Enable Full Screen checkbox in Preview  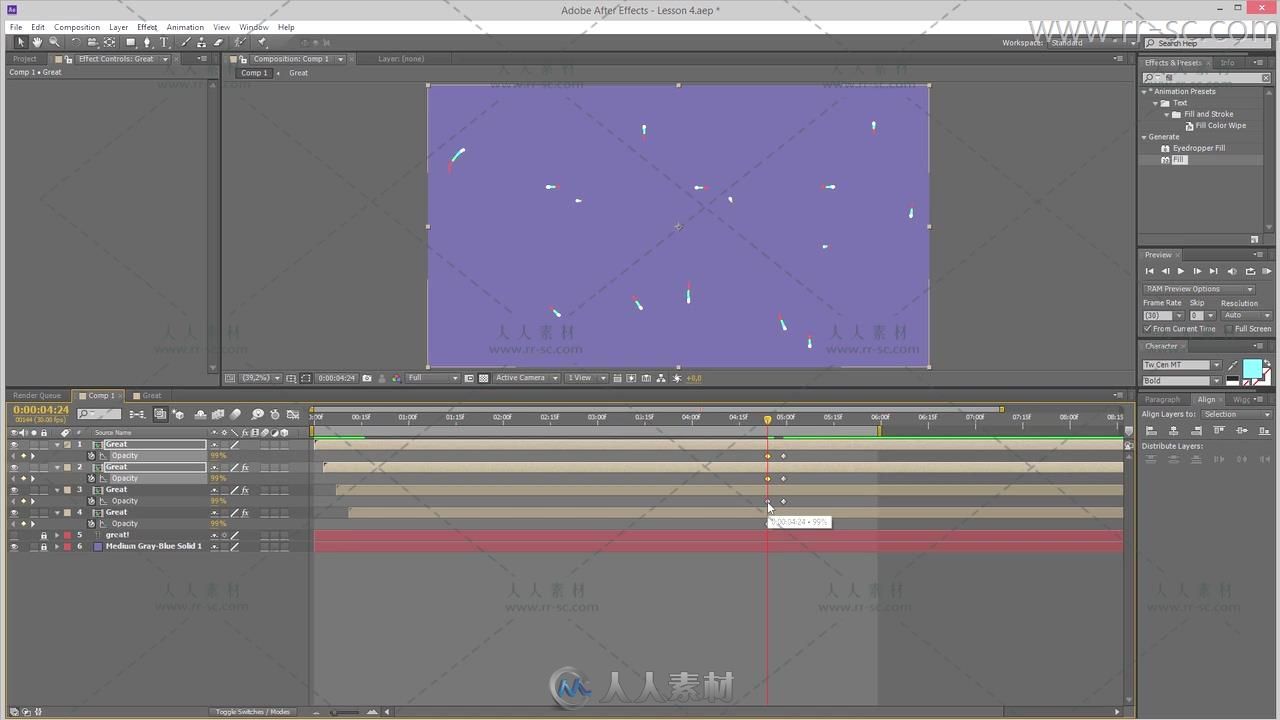1229,329
